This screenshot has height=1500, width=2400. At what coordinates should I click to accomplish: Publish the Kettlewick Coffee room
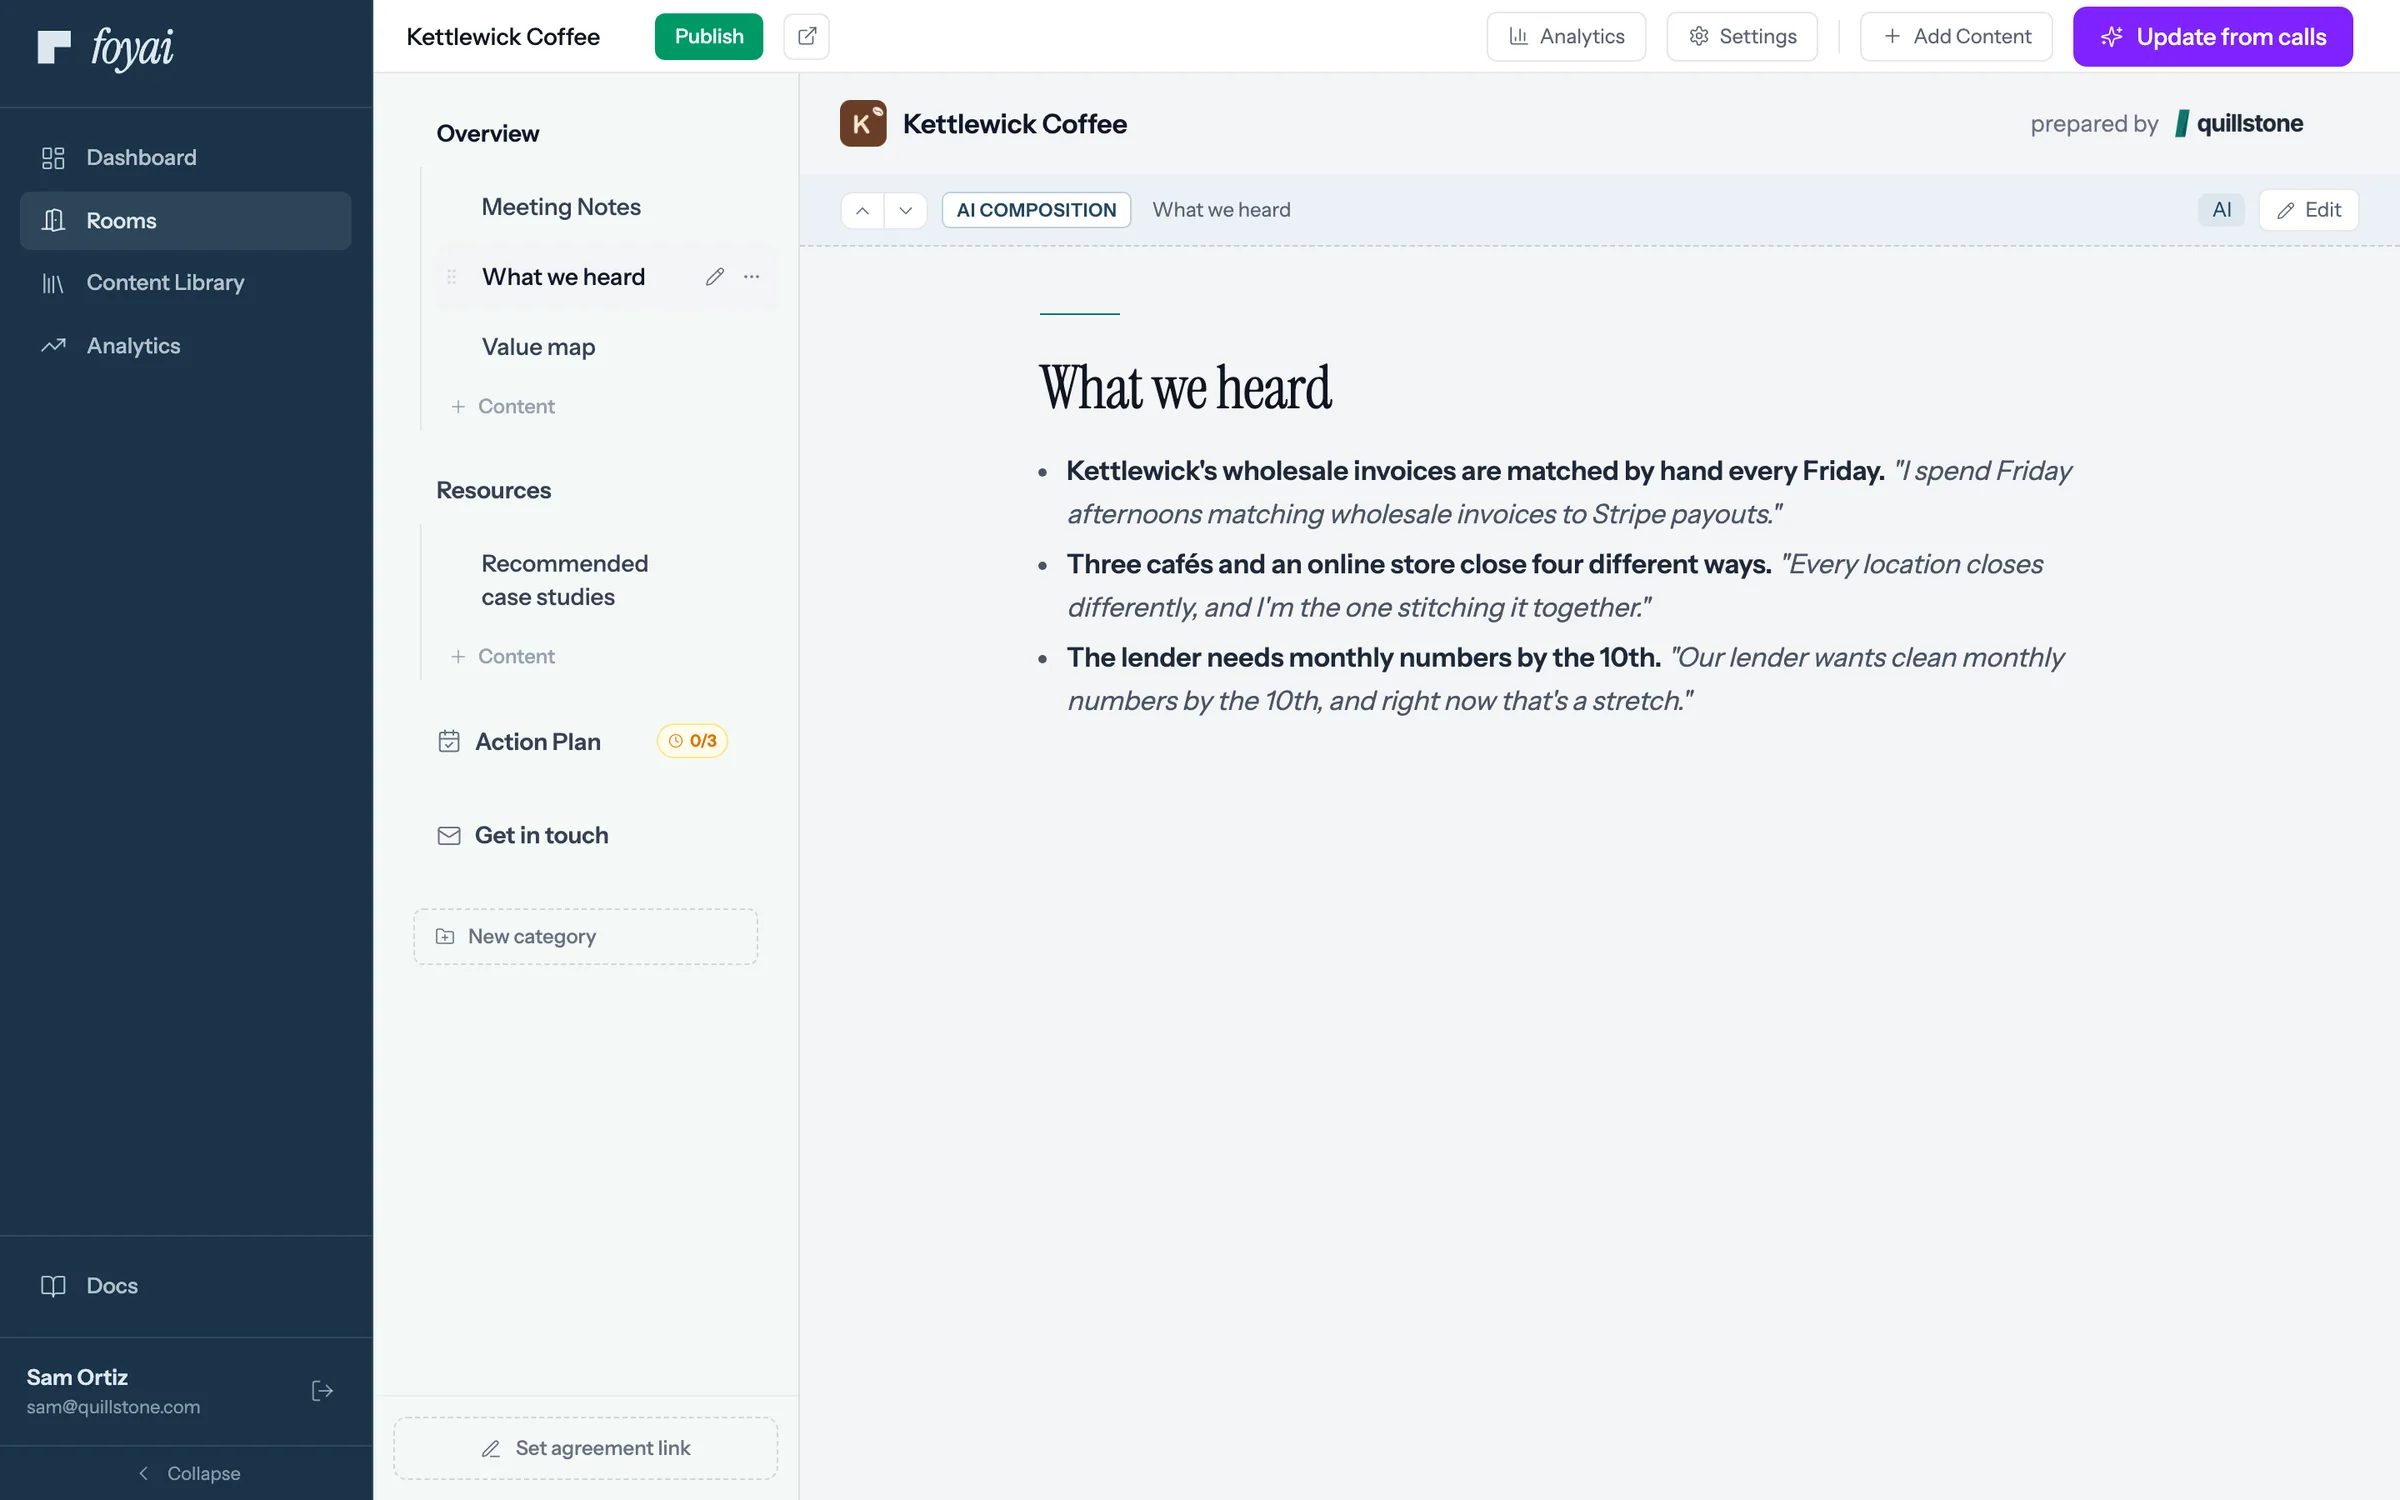point(709,37)
